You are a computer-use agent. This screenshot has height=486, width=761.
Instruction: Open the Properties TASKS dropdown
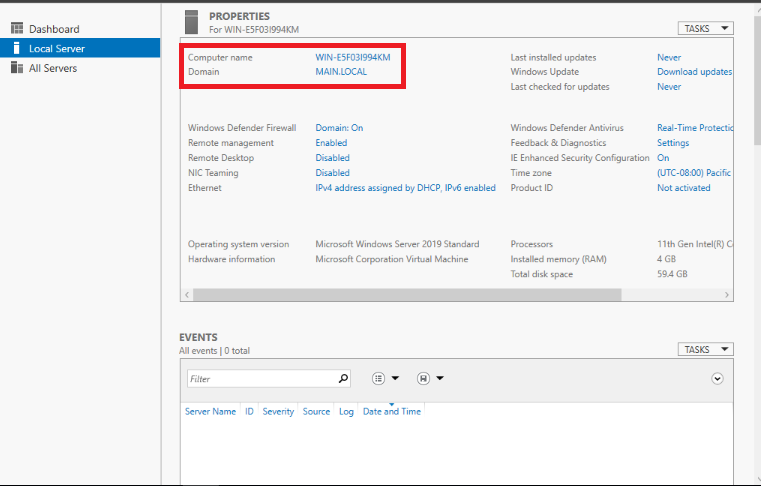(x=705, y=29)
